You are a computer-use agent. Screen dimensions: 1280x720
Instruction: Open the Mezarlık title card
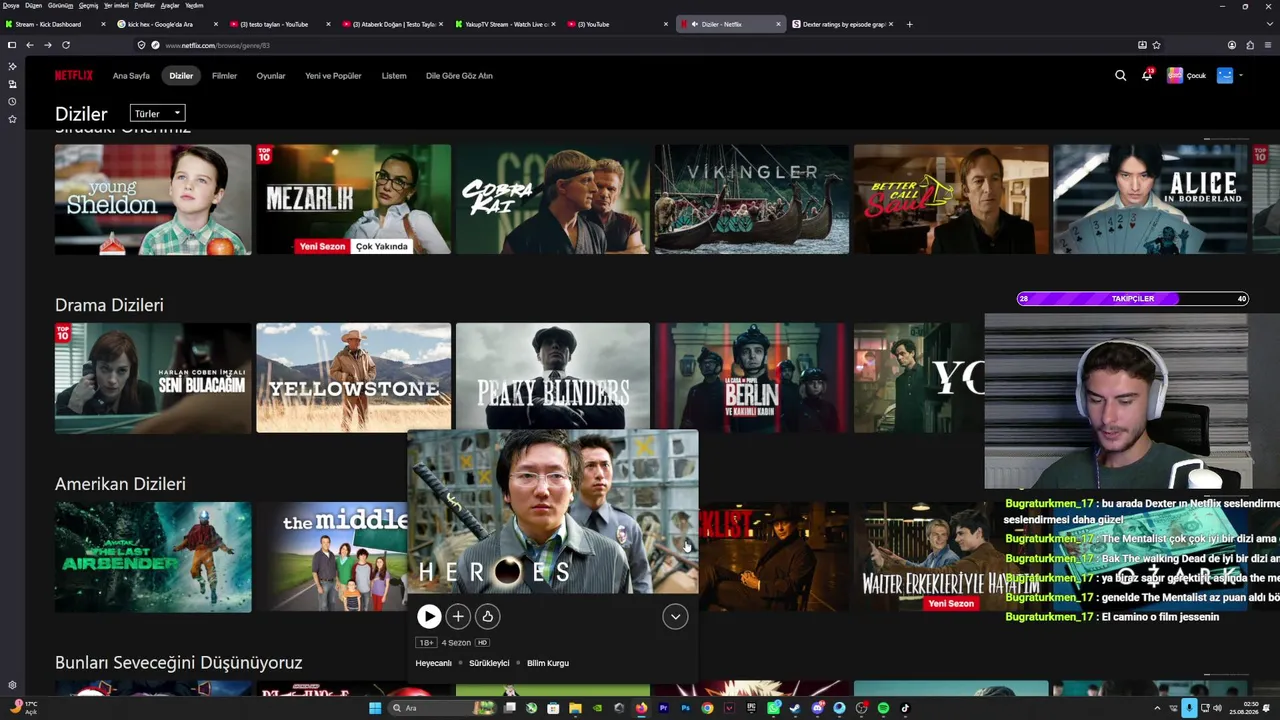(353, 199)
